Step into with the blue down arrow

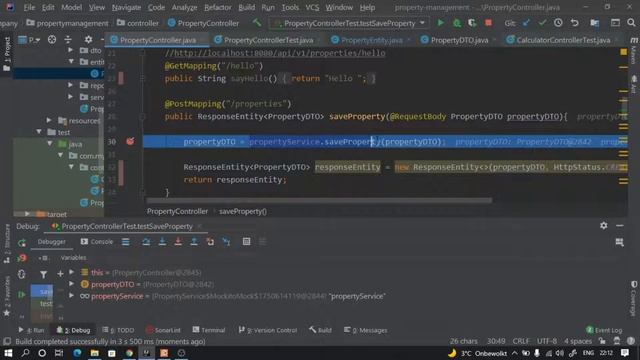click(162, 242)
